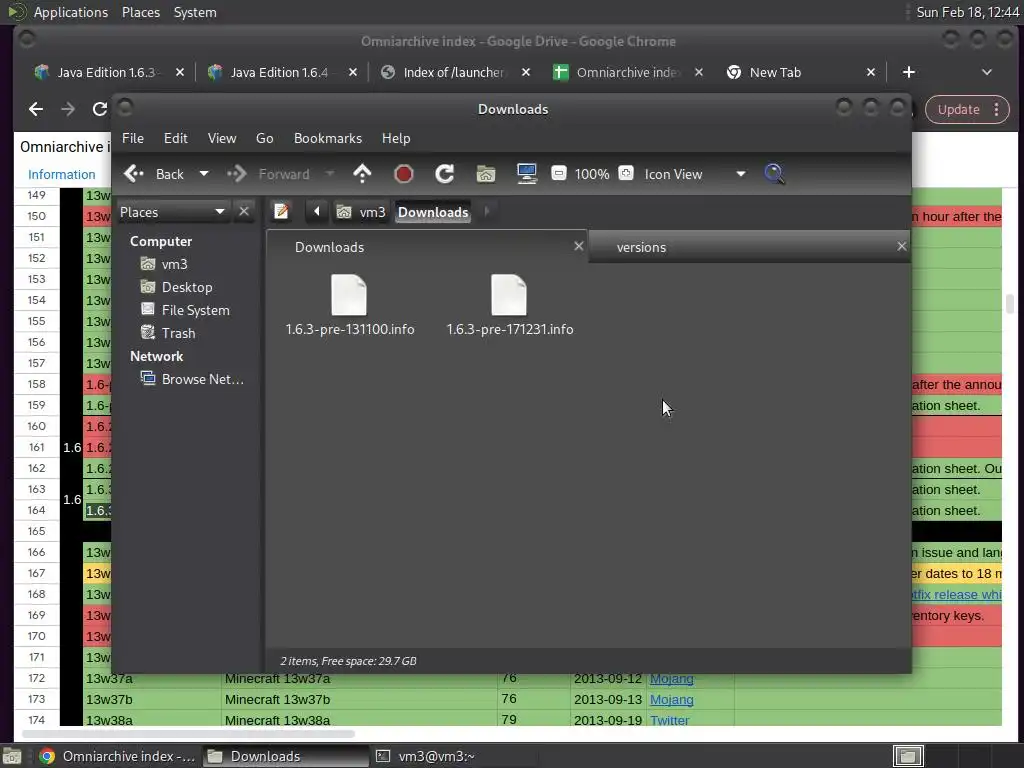Open the System menu in top panel

point(195,12)
